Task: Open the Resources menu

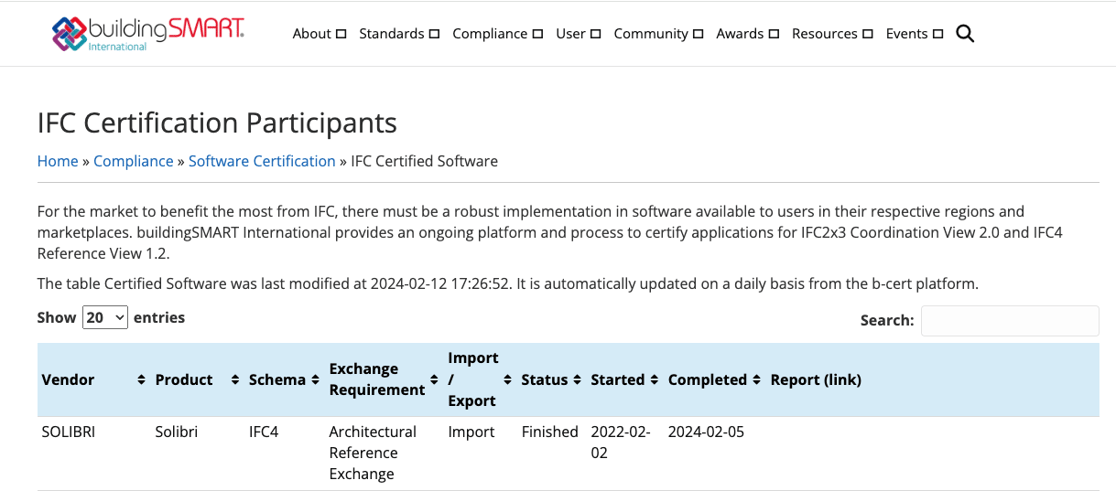Action: [832, 33]
